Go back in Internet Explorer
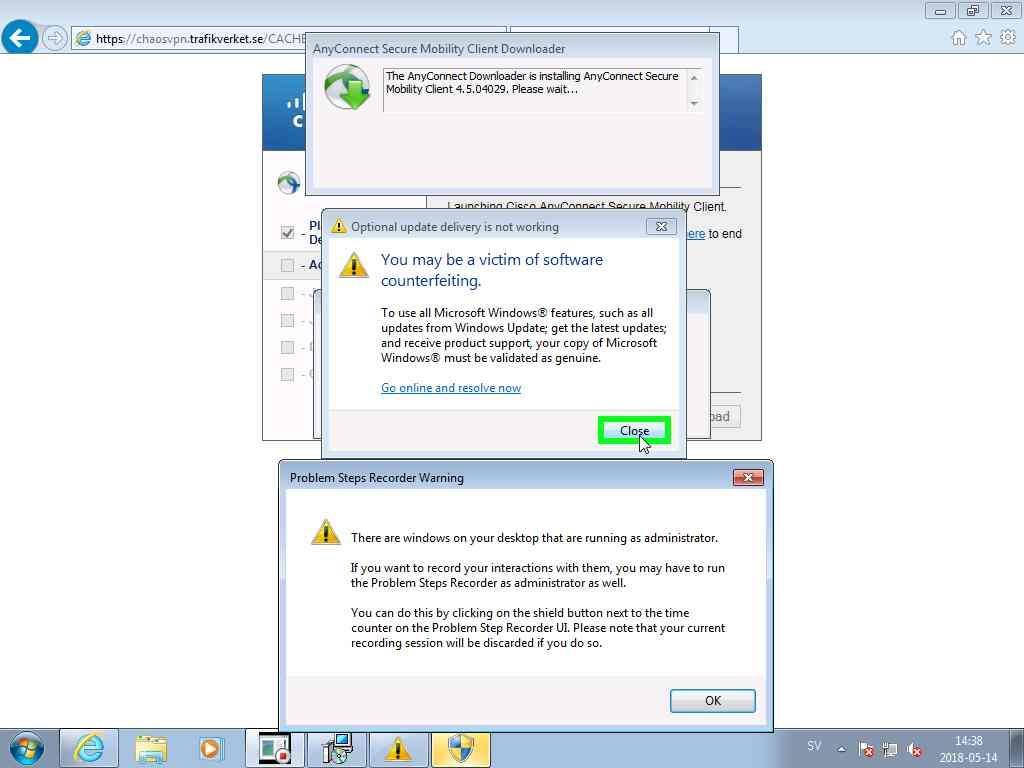 tap(20, 37)
